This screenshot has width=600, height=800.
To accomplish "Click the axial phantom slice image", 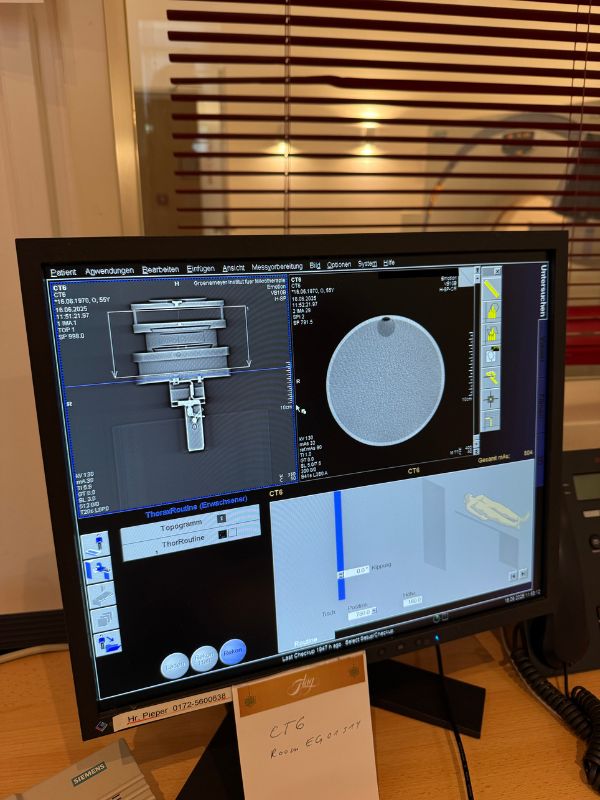I will coord(385,380).
